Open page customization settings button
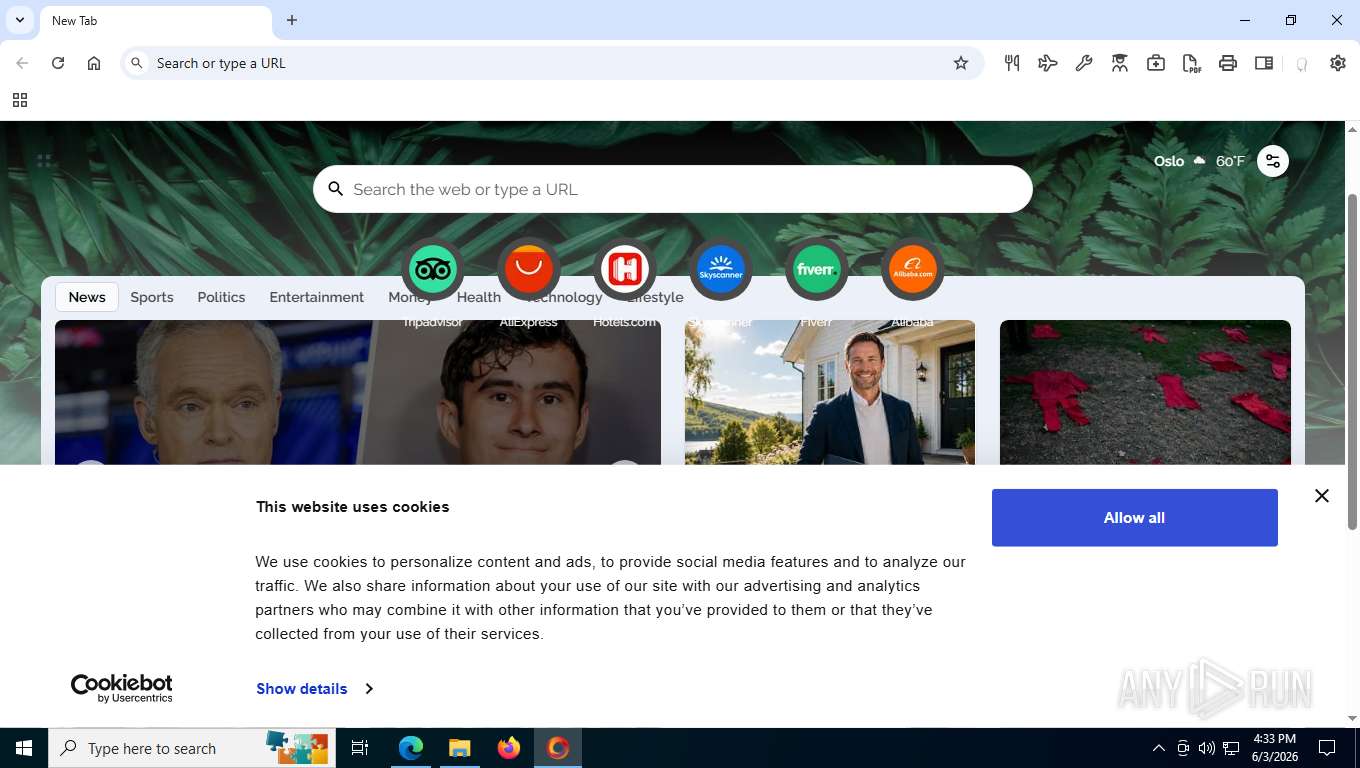 click(x=1273, y=161)
